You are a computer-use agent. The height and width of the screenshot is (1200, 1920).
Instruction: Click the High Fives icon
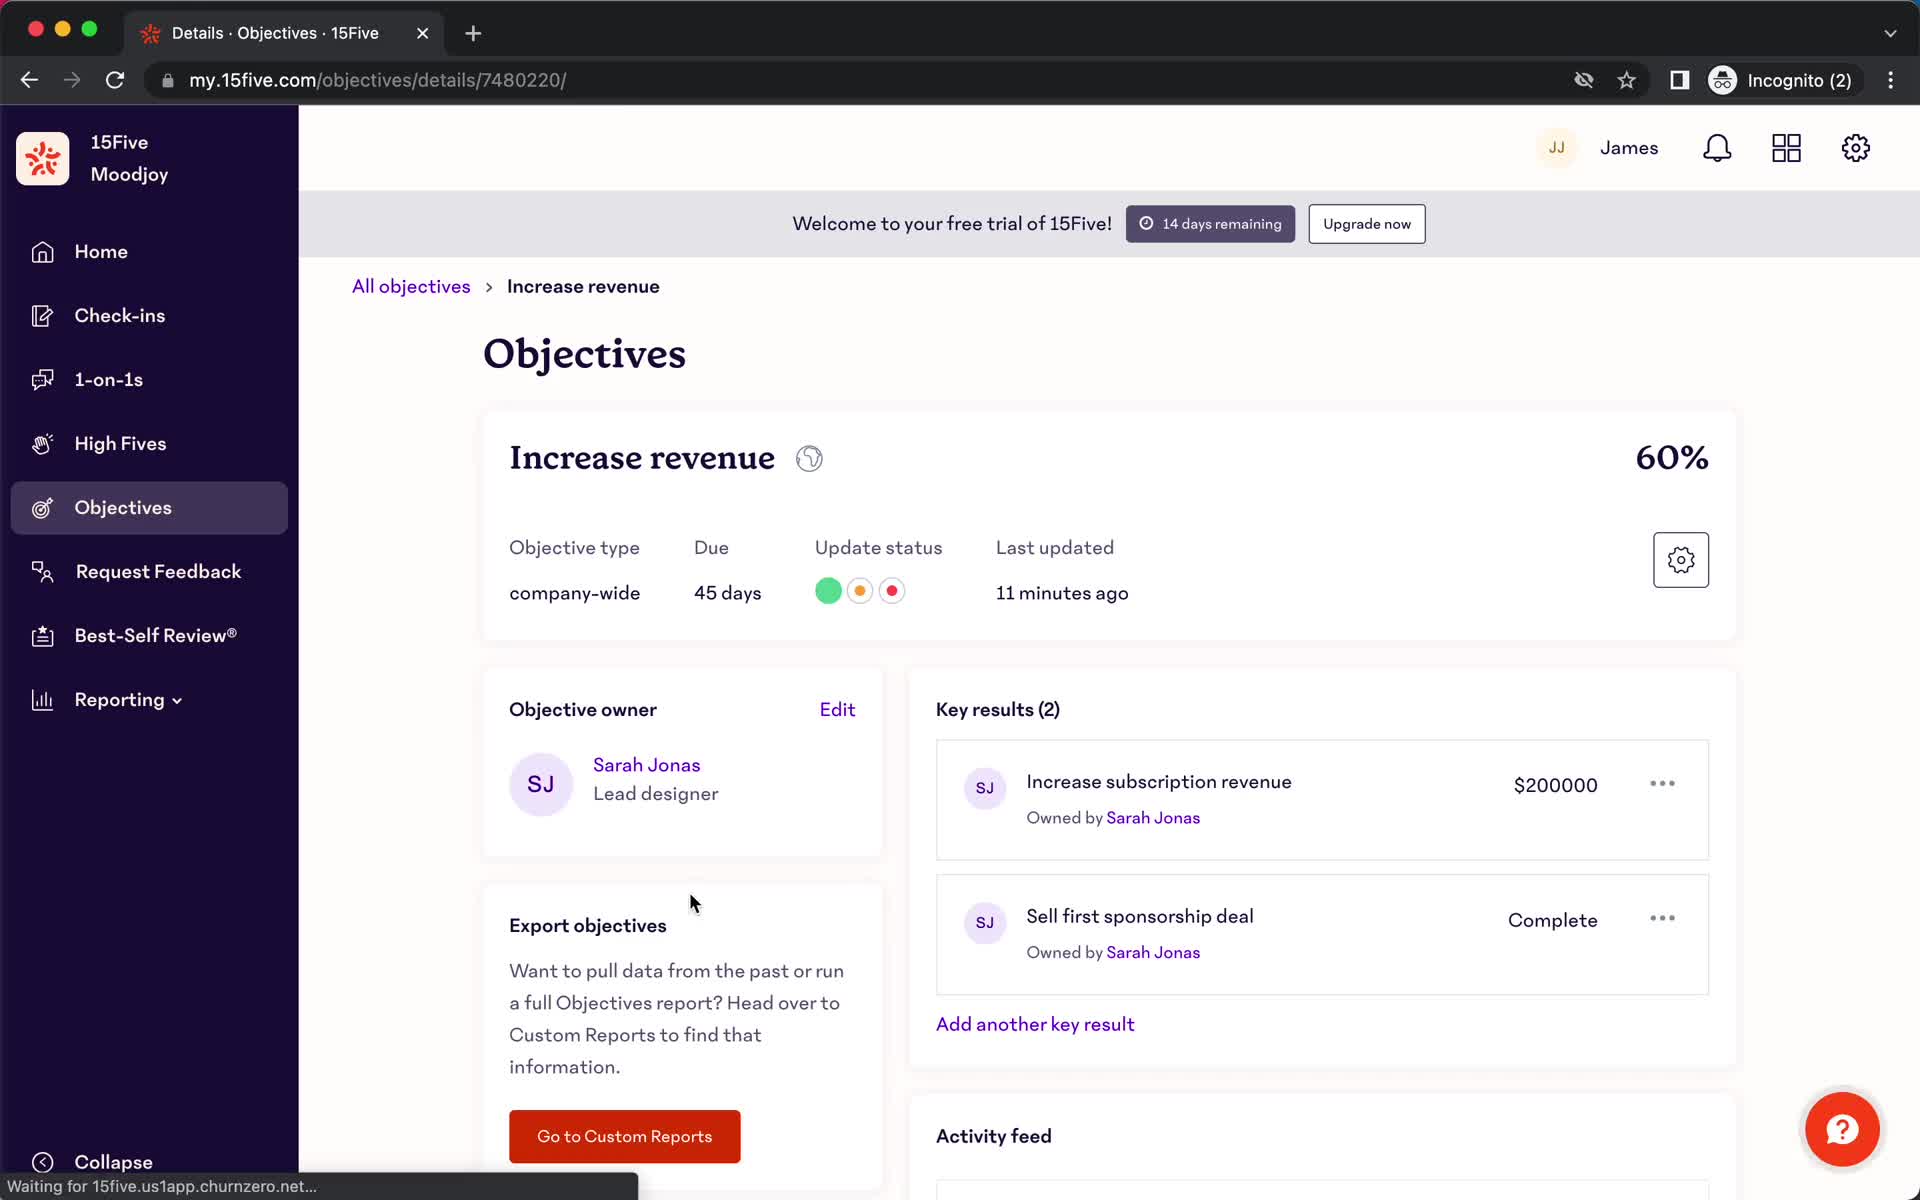pos(41,444)
